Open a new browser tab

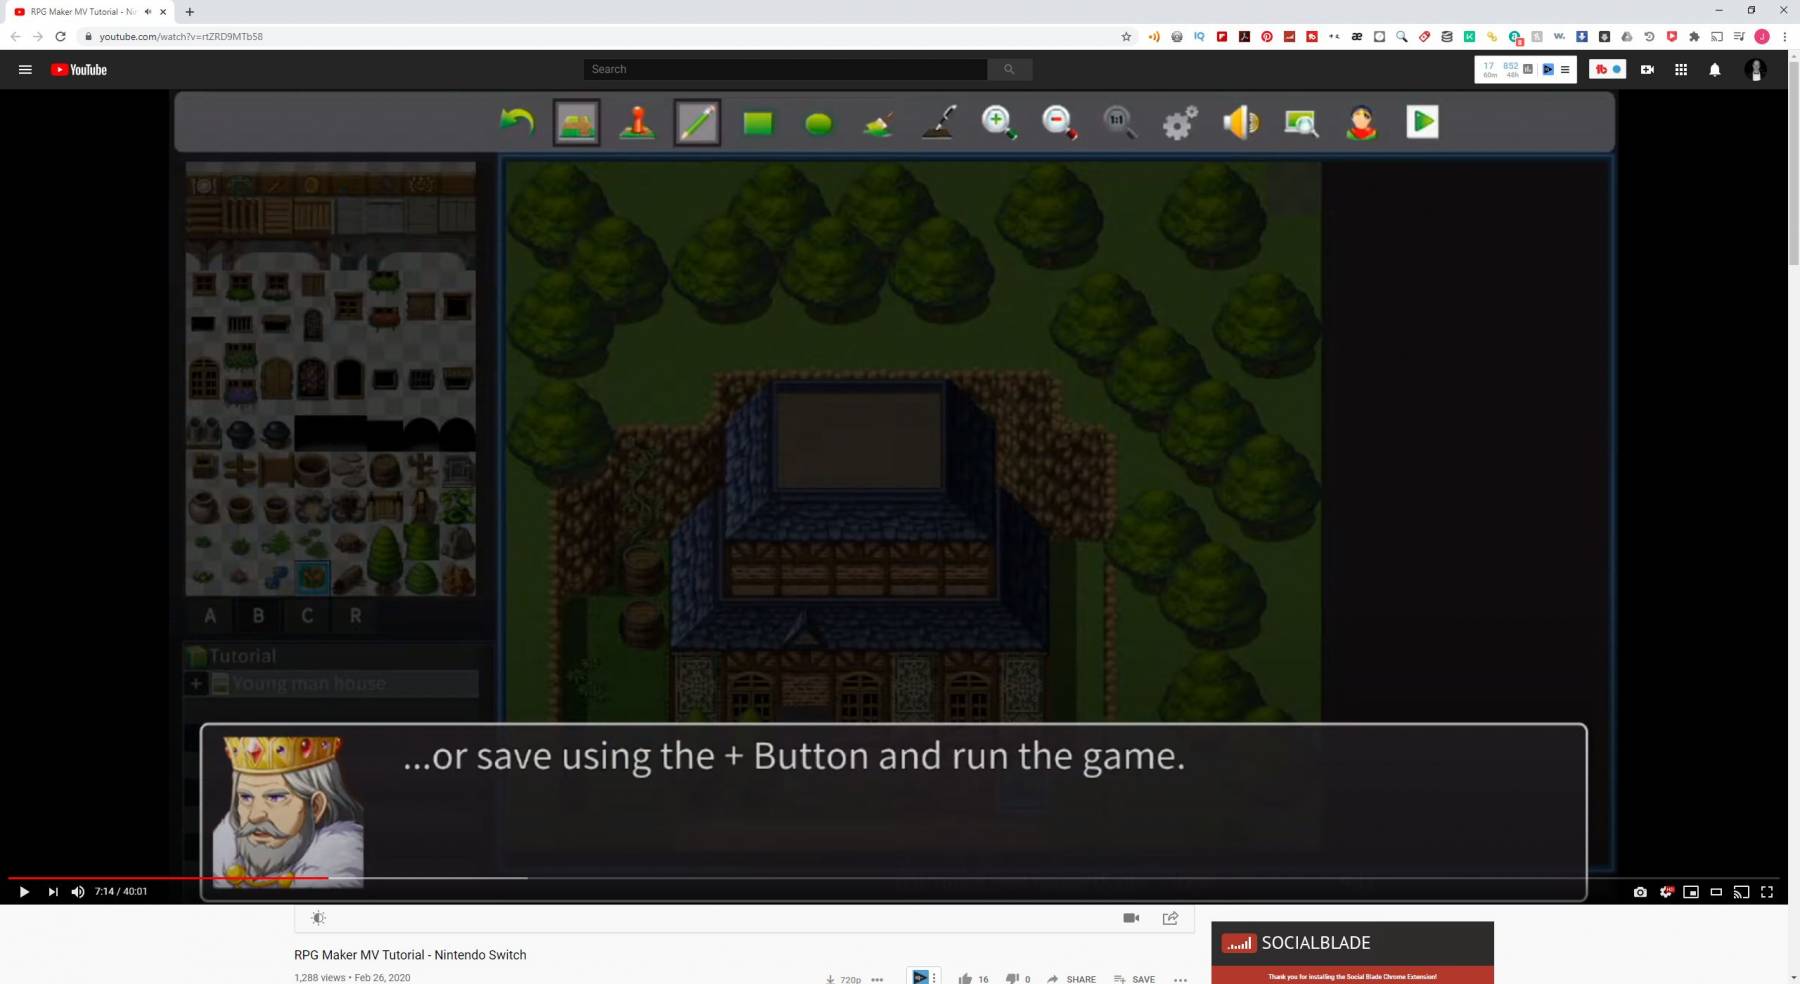pos(190,12)
